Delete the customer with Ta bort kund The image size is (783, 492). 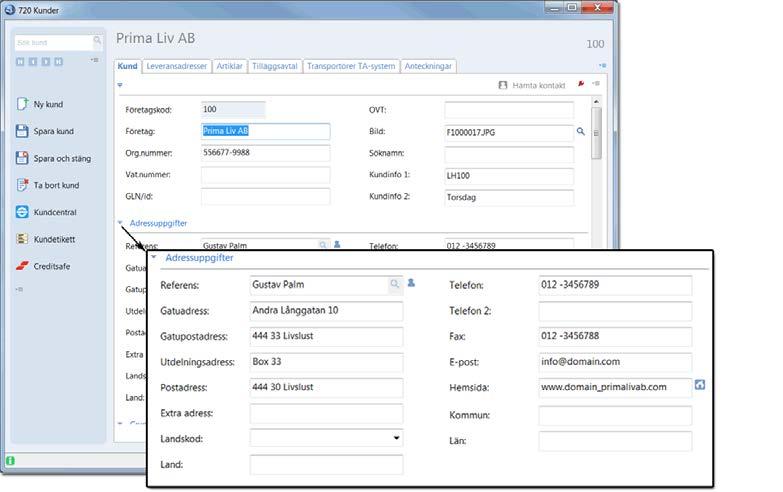coord(47,185)
